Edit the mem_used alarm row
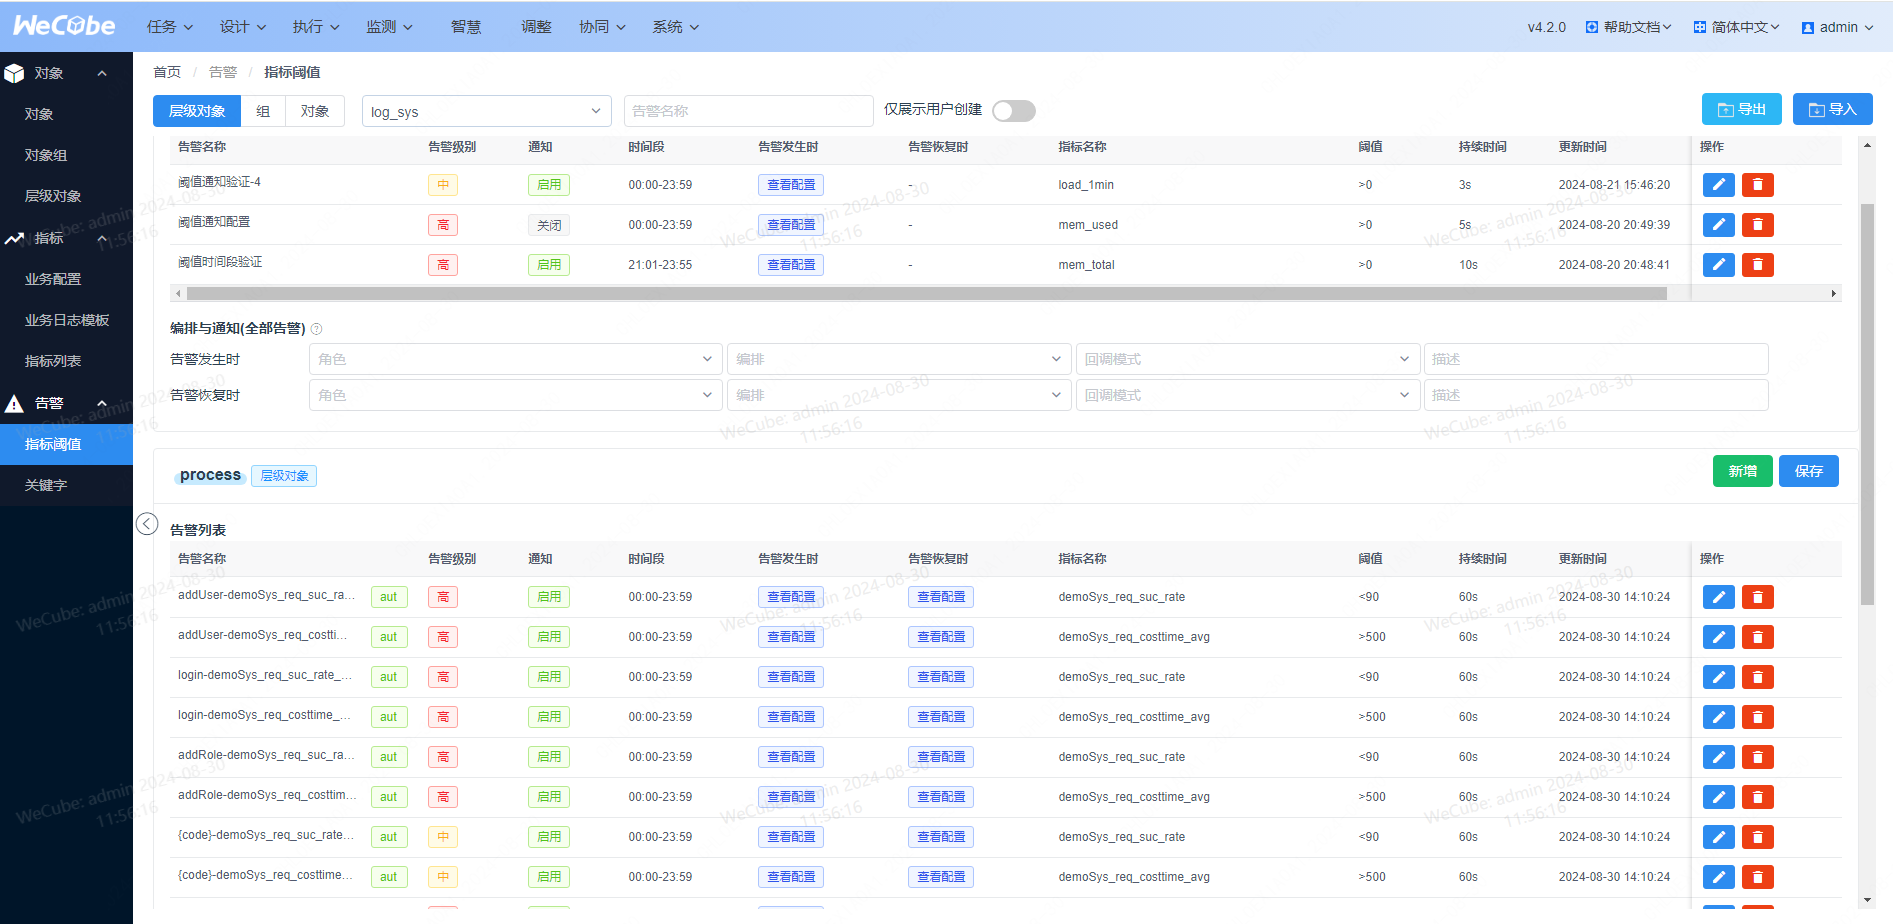The width and height of the screenshot is (1893, 924). [x=1718, y=225]
